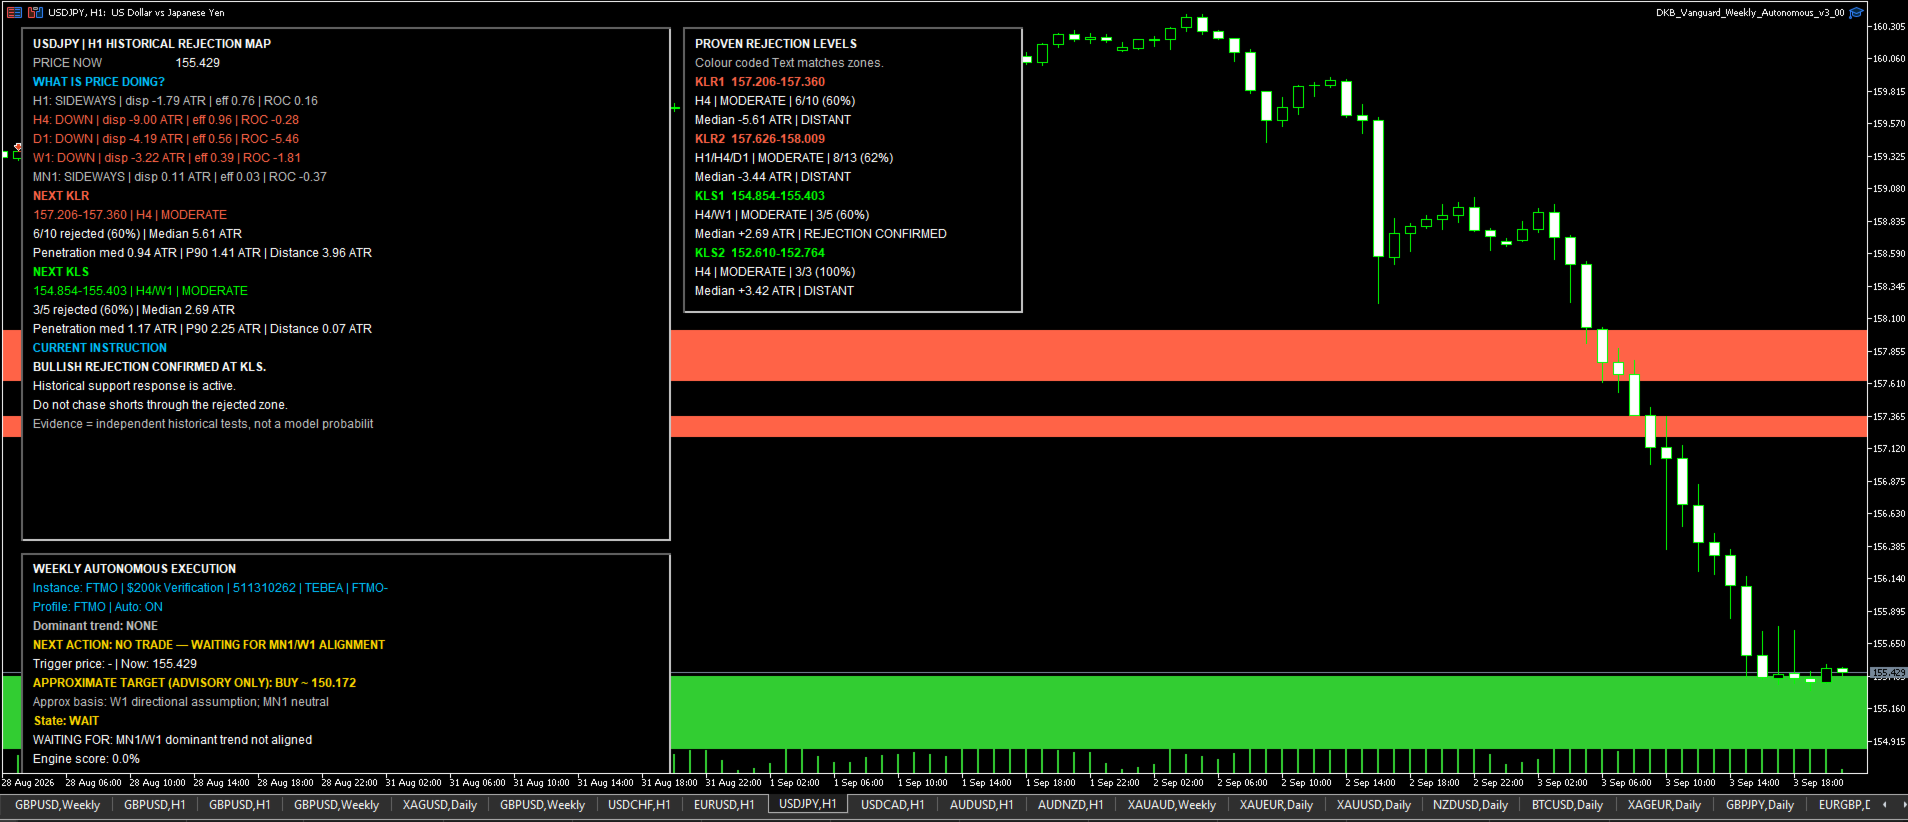This screenshot has width=1908, height=822.
Task: Click the DKB_Vanguard_Weekly_Autonomous_v3_00 expert name label
Action: tap(1750, 13)
